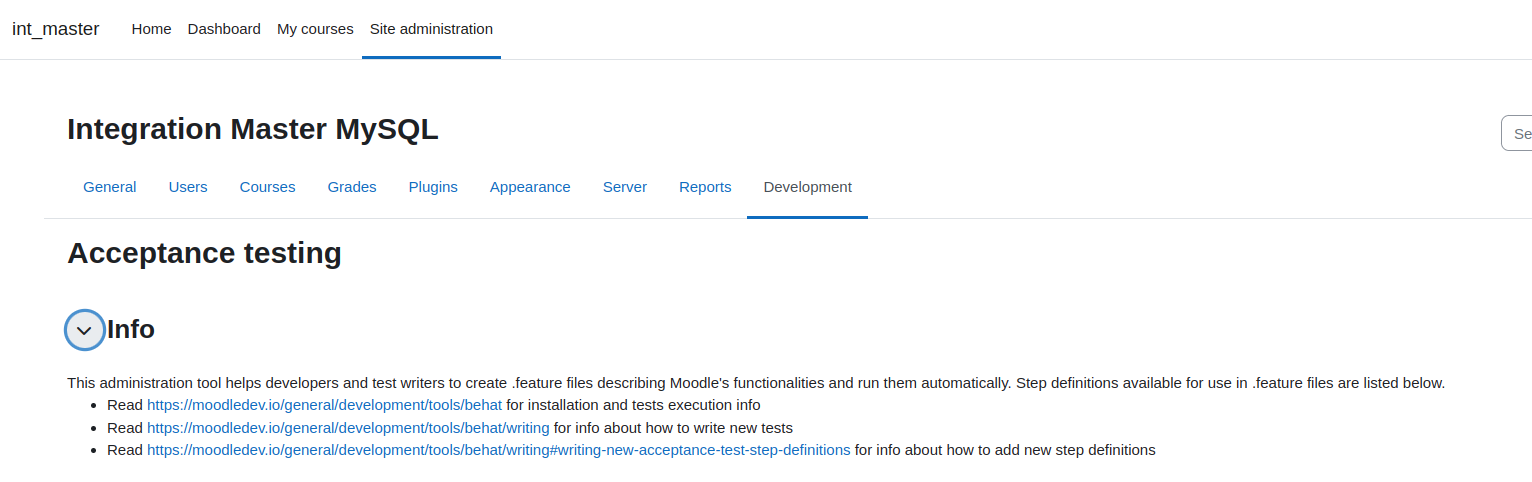Screen dimensions: 1532x482
Task: Go to My courses
Action: tap(315, 29)
